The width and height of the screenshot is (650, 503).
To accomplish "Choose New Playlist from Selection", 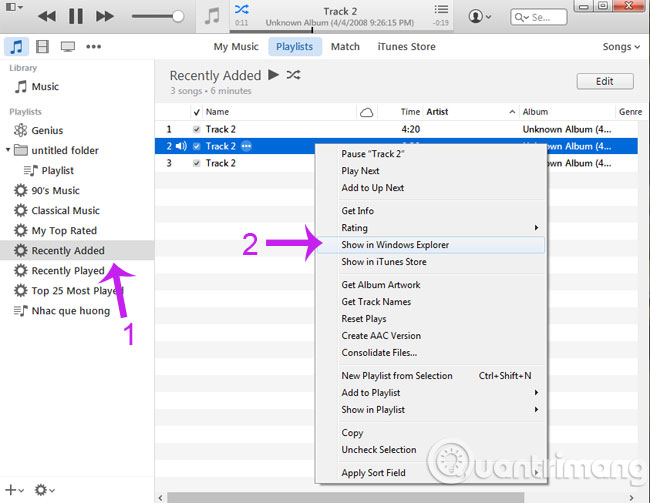I will 430,376.
